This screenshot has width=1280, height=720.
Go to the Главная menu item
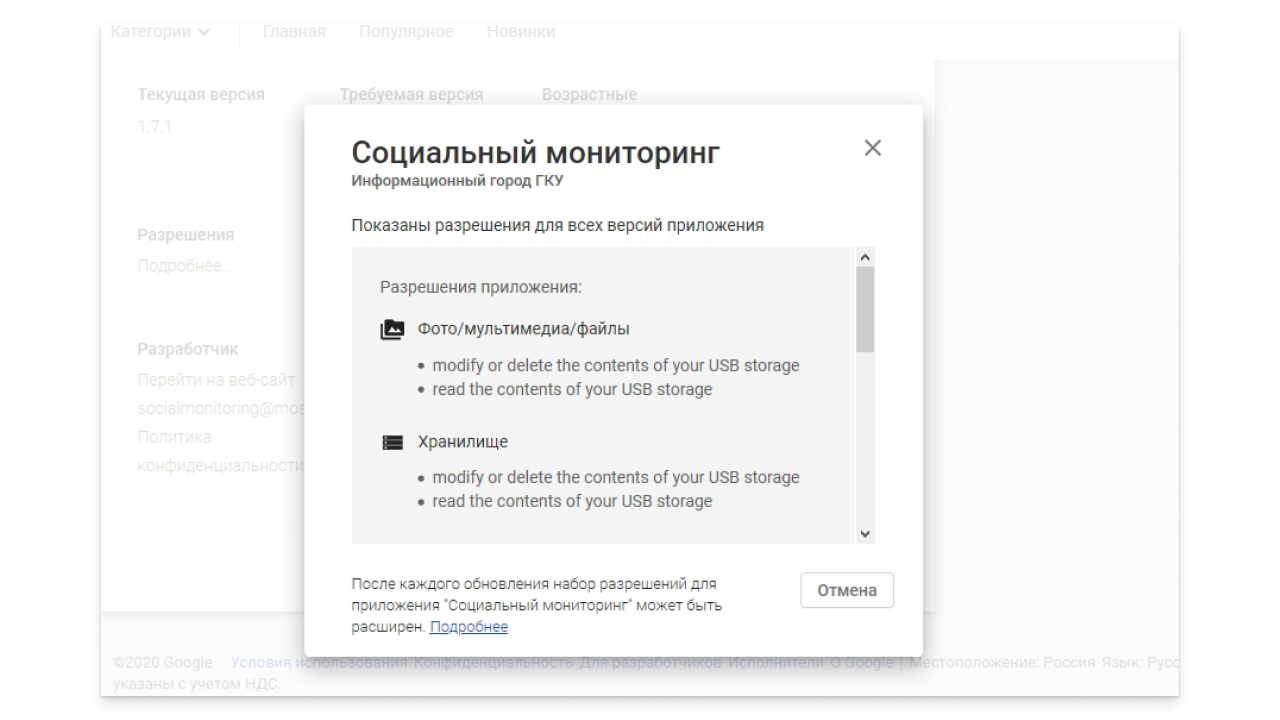point(294,31)
